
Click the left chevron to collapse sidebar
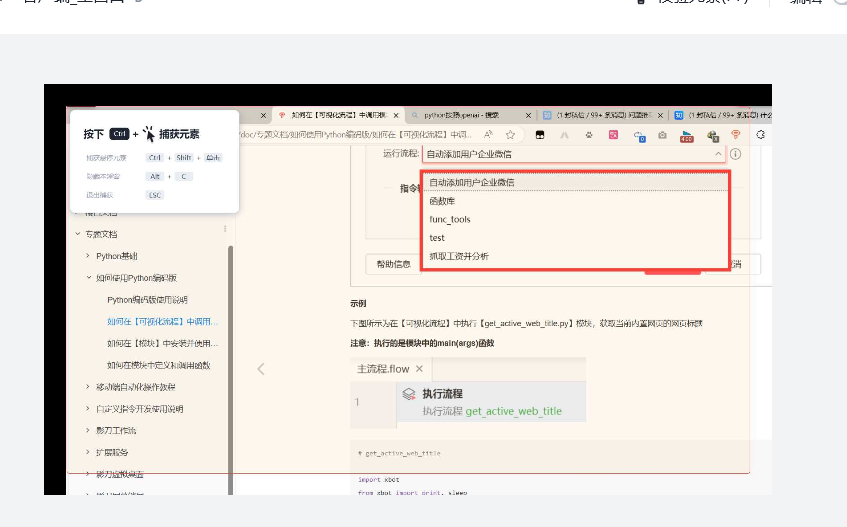tap(261, 369)
